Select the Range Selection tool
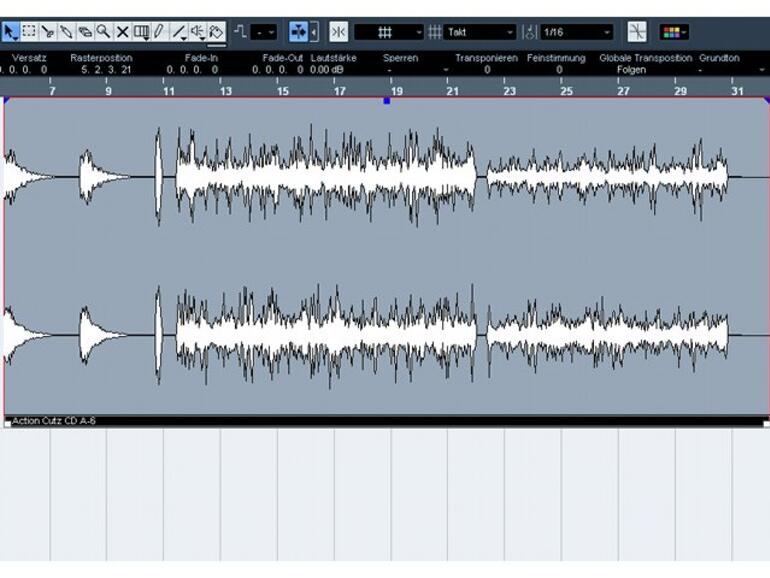 (29, 32)
